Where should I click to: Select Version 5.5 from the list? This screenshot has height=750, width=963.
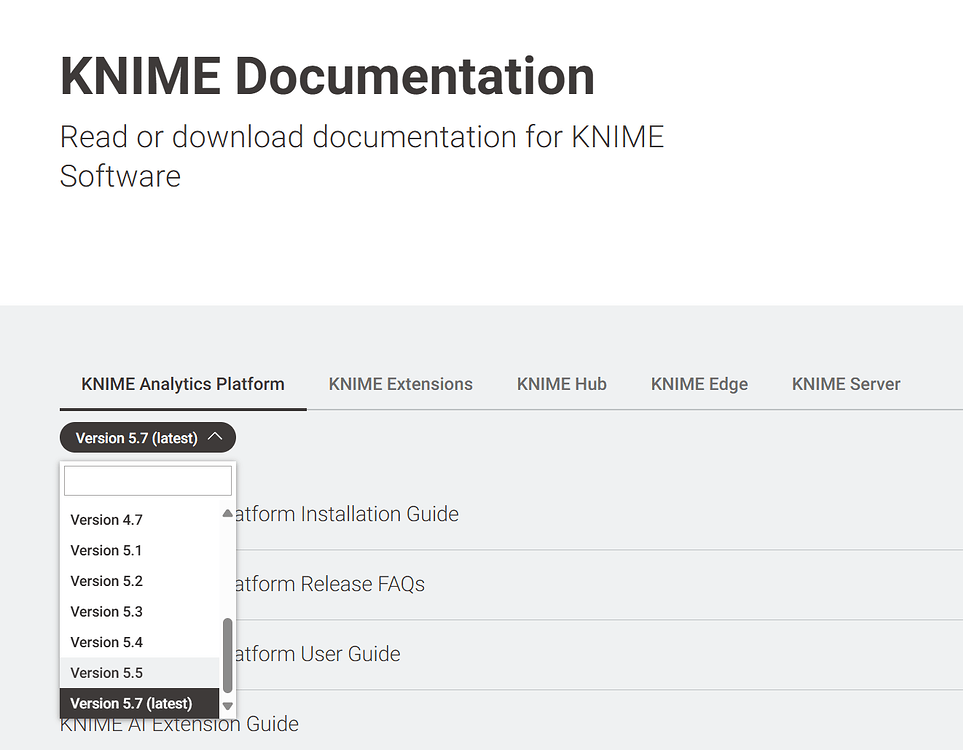[x=106, y=672]
